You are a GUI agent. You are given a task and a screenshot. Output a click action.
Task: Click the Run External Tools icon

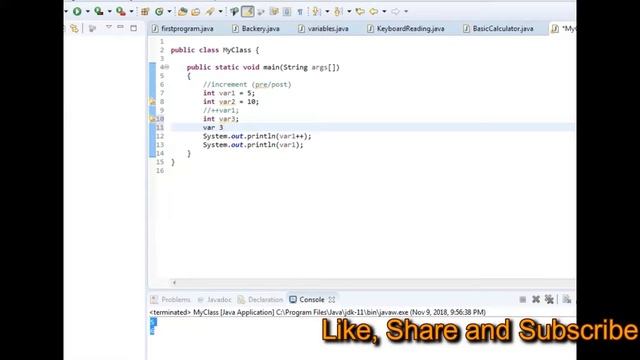[120, 11]
